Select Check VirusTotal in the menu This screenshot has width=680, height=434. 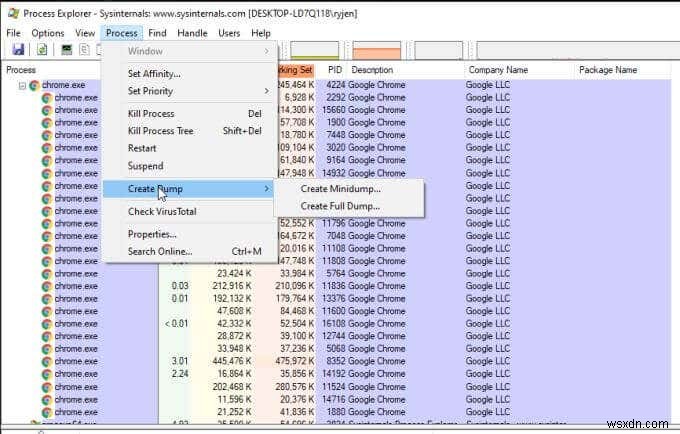[190, 212]
